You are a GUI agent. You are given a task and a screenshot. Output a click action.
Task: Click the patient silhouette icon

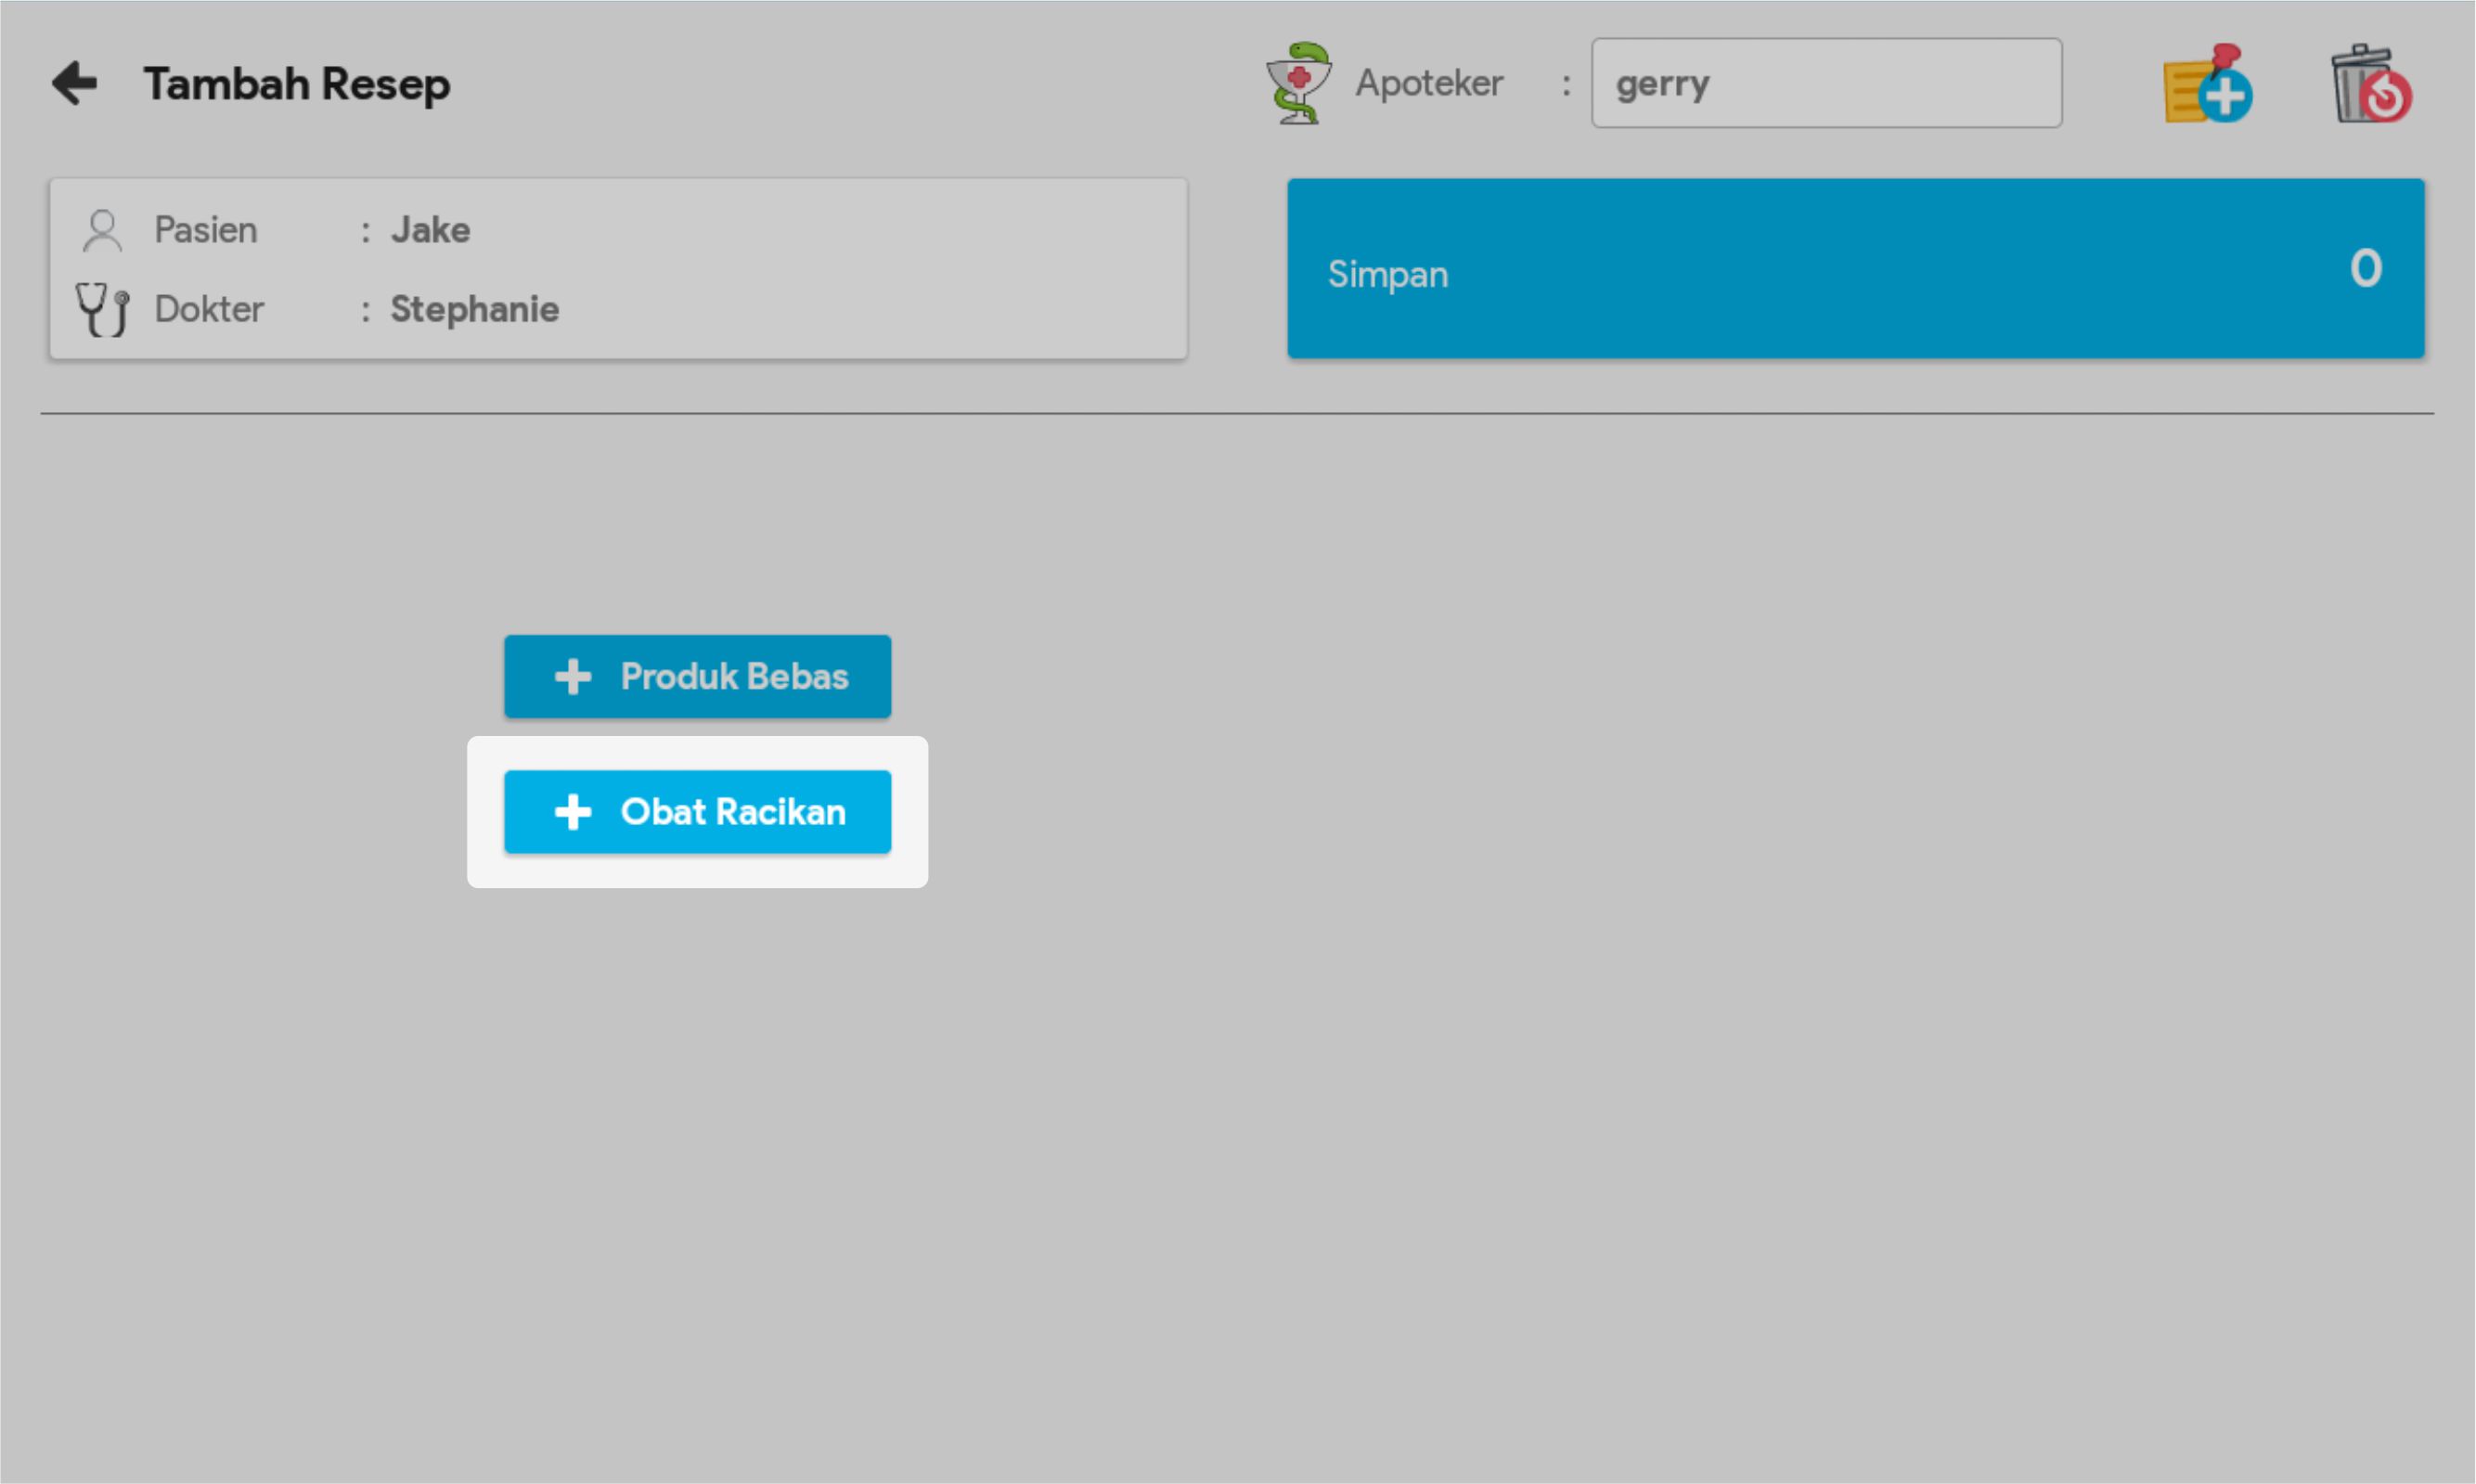point(102,230)
